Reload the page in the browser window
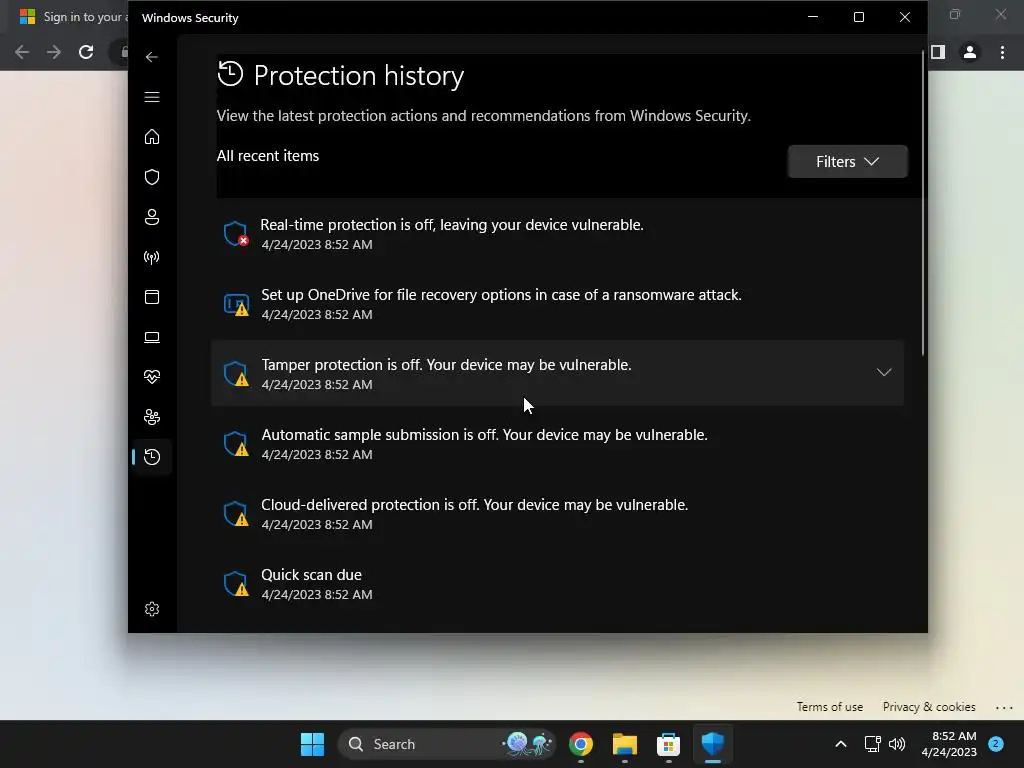 point(86,52)
